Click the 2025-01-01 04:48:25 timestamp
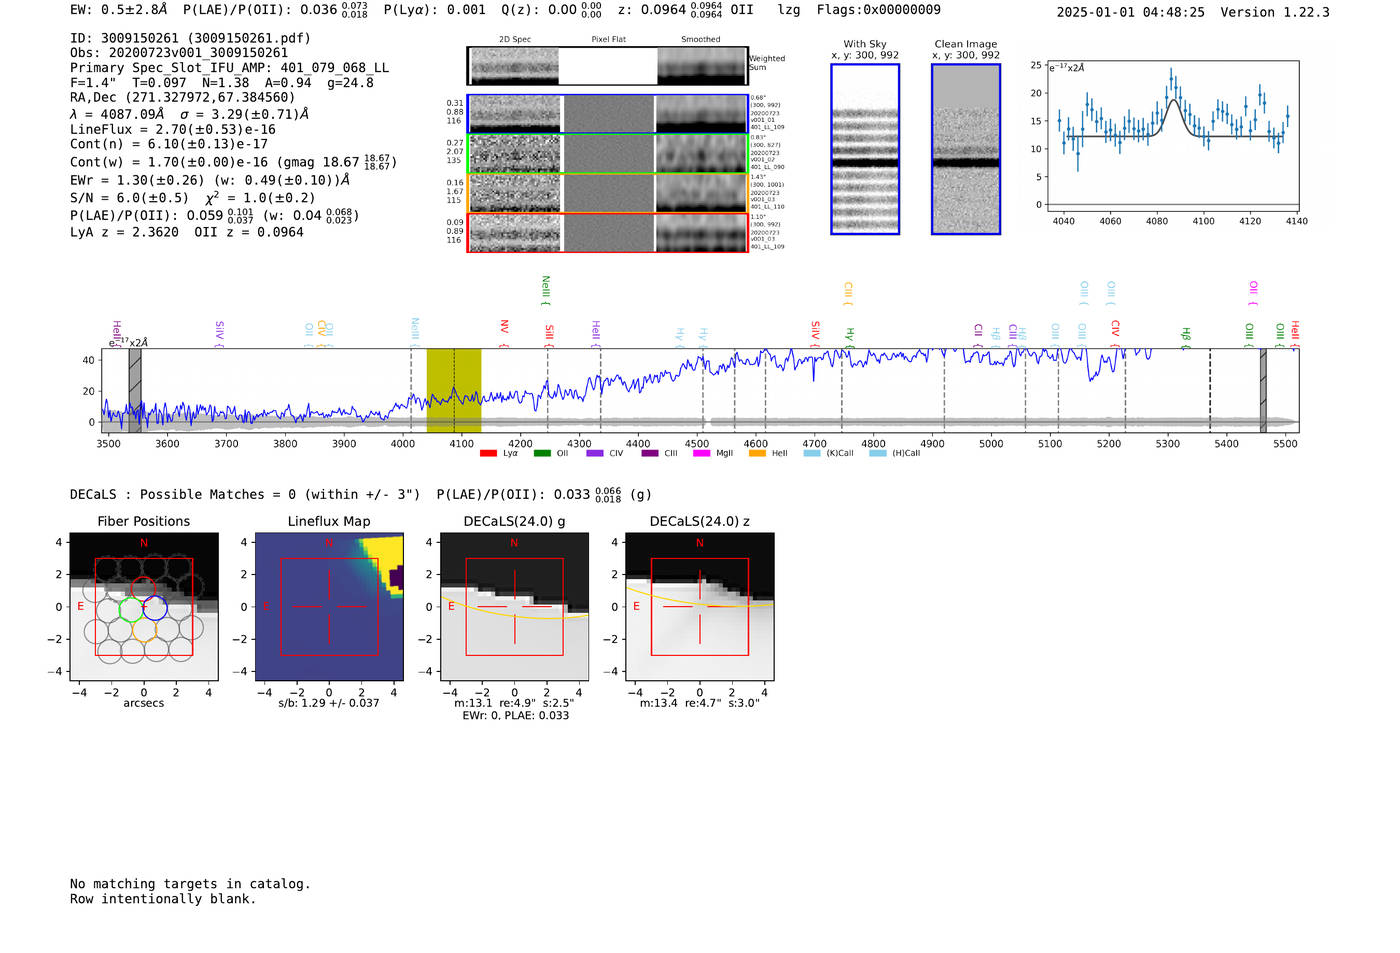1400x953 pixels. (1131, 12)
